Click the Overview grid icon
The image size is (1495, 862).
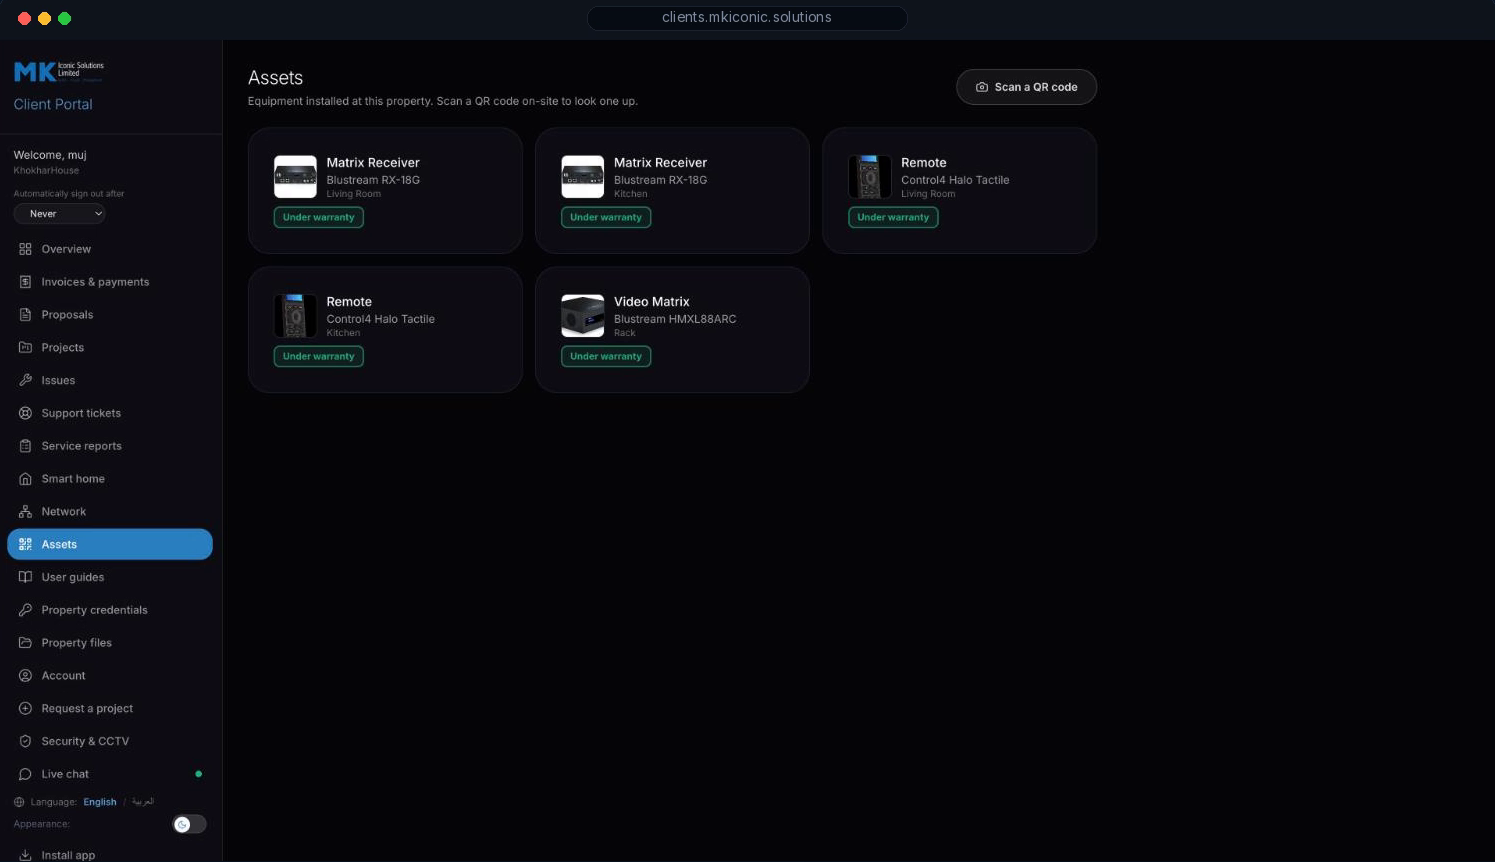pyautogui.click(x=26, y=249)
